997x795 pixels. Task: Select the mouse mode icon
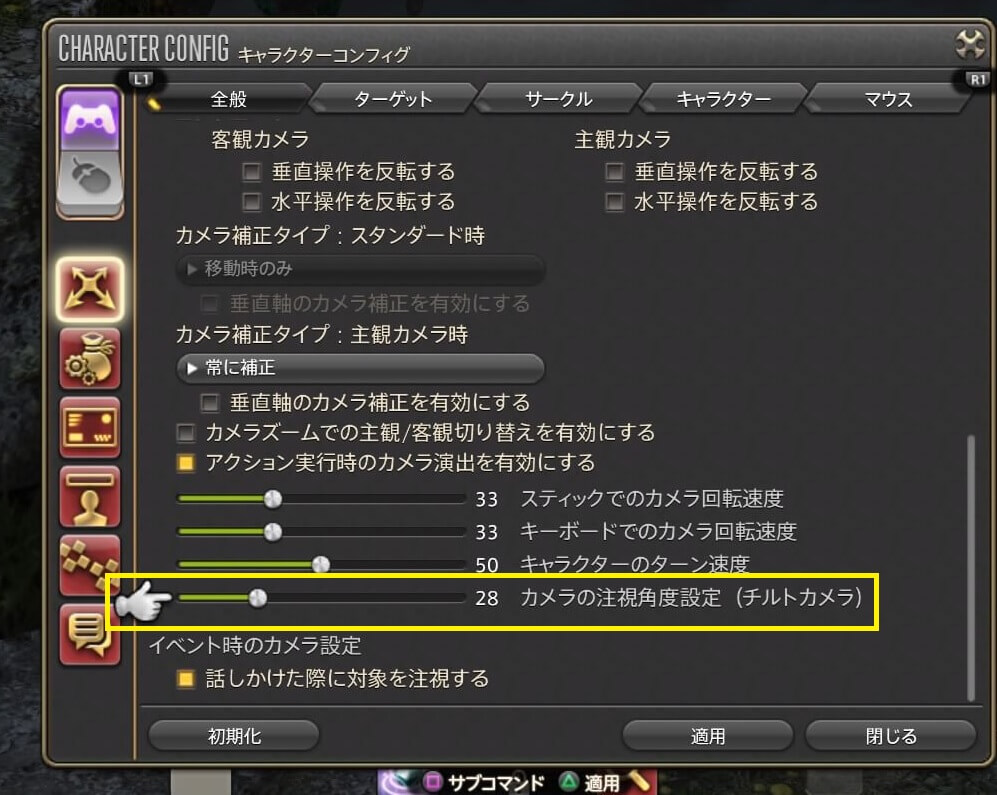click(90, 181)
